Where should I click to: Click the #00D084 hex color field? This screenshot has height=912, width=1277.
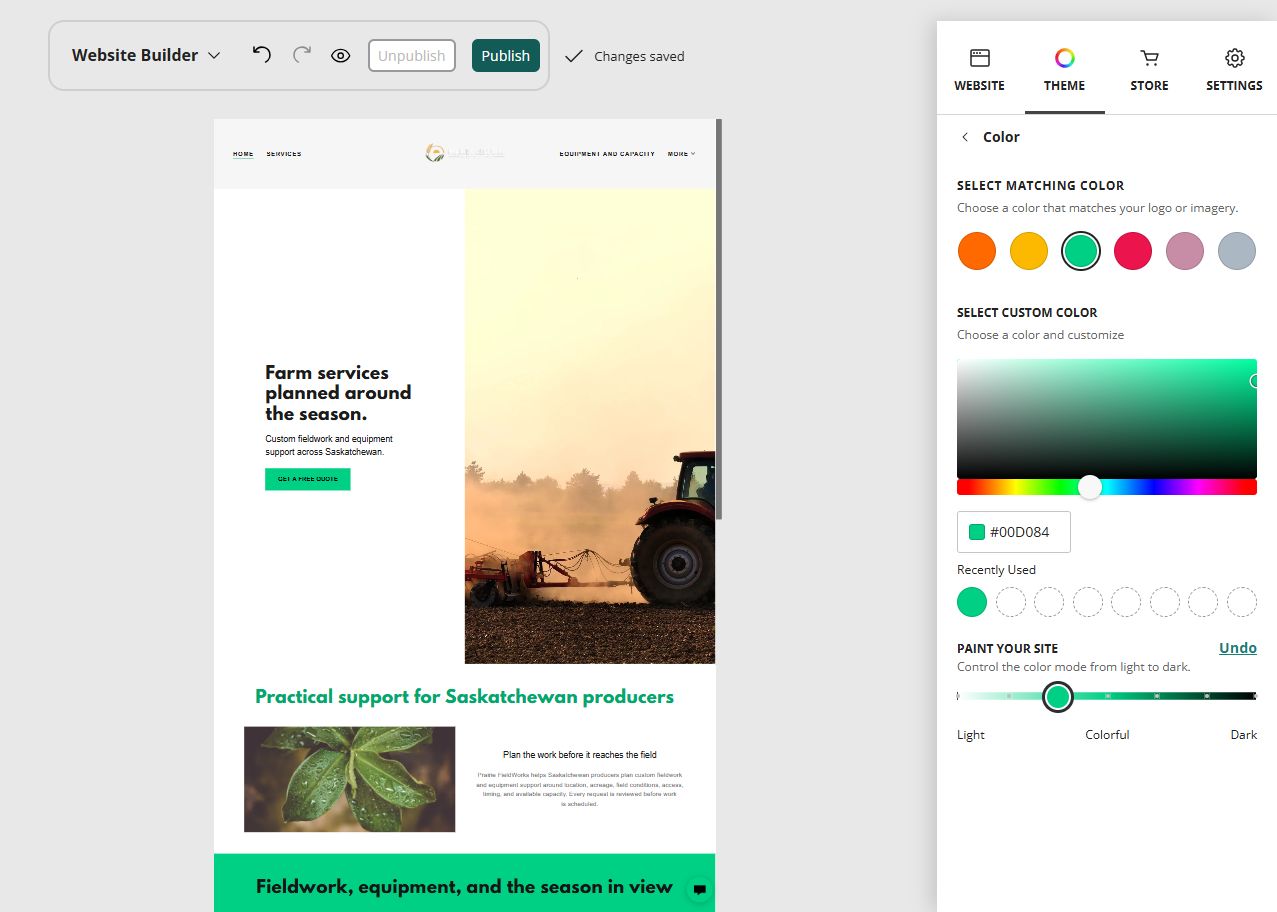coord(1014,532)
